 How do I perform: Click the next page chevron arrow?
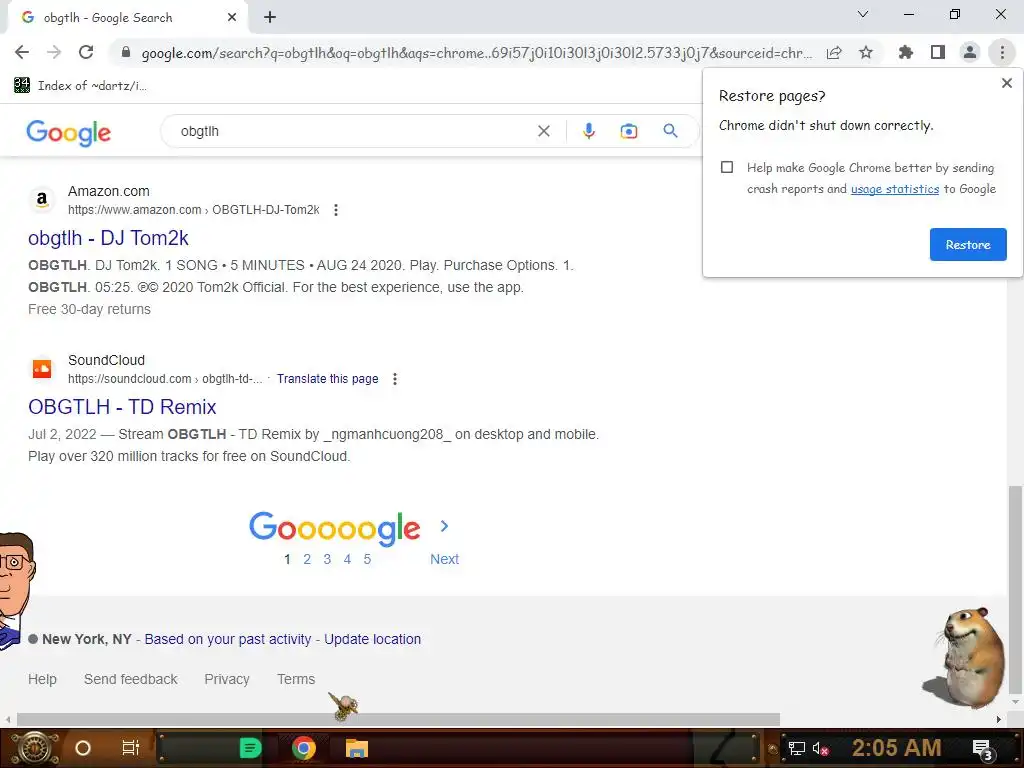coord(444,526)
